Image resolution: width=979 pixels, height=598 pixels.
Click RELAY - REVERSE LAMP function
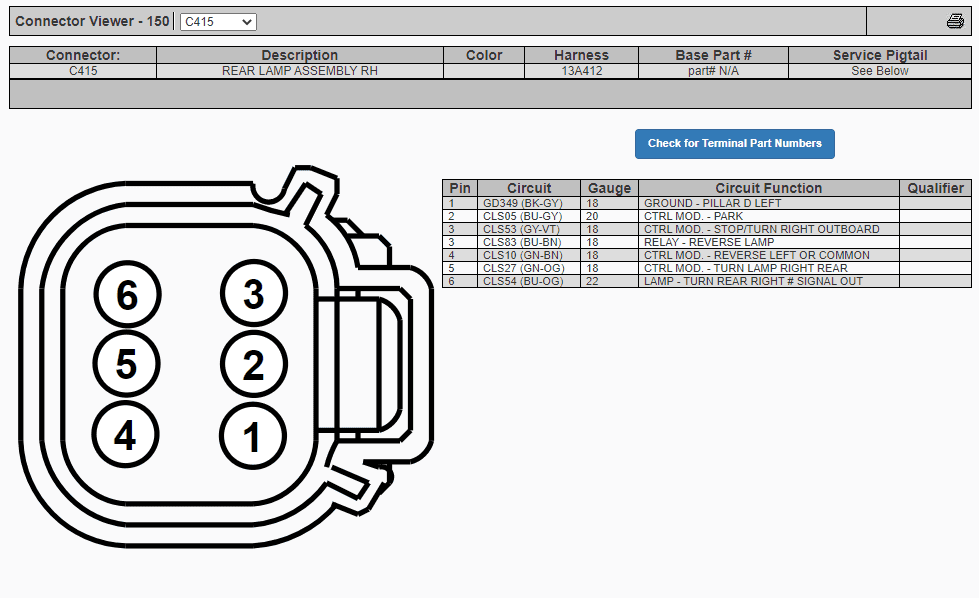[x=769, y=242]
